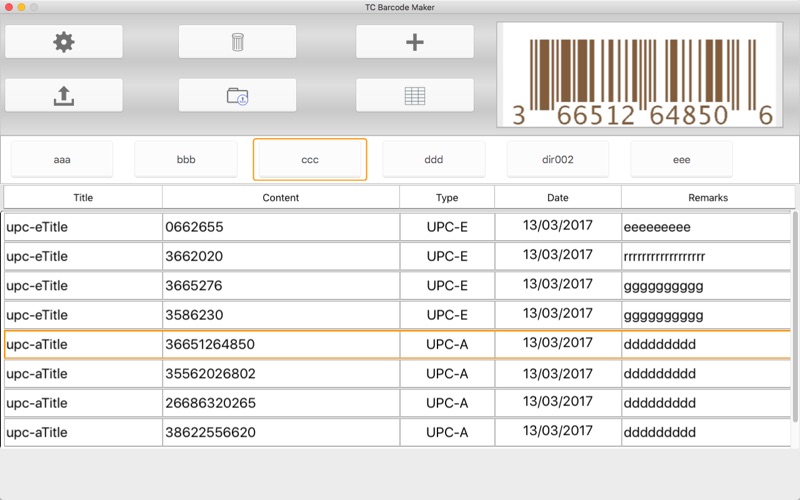Select the row with content 3586230
This screenshot has height=500, width=800.
click(x=397, y=315)
